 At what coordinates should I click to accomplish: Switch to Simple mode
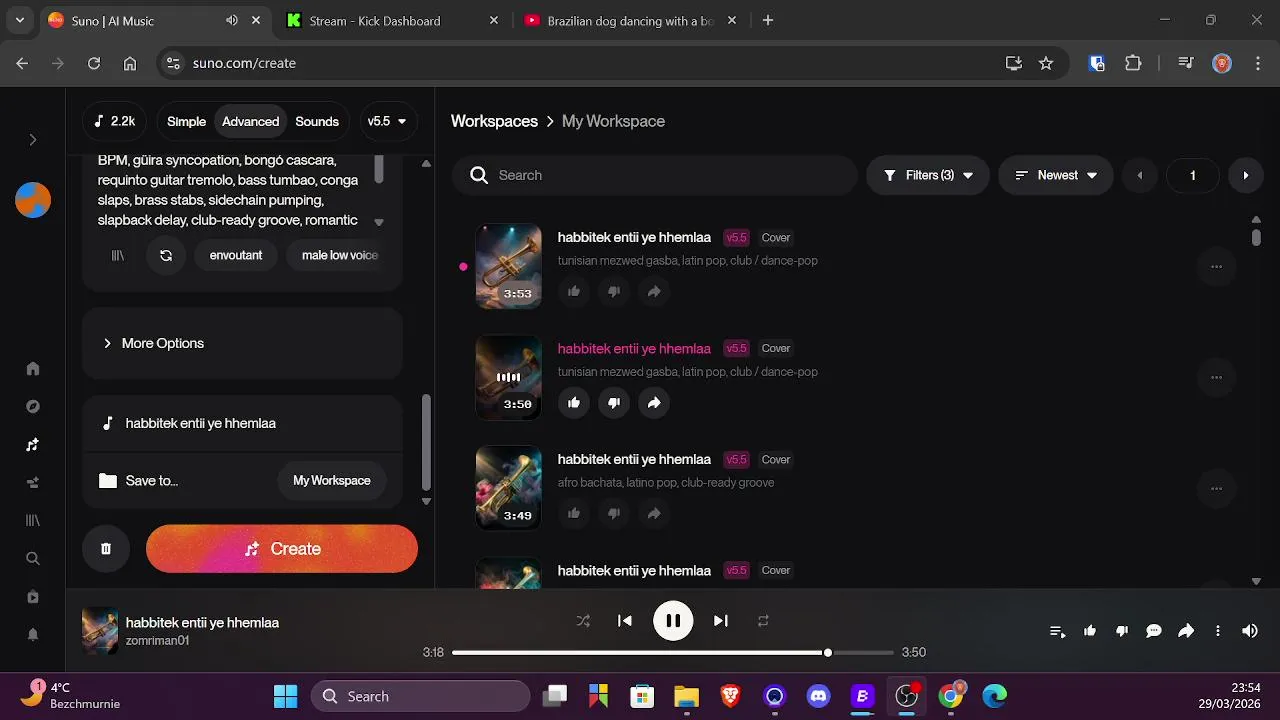coord(186,121)
